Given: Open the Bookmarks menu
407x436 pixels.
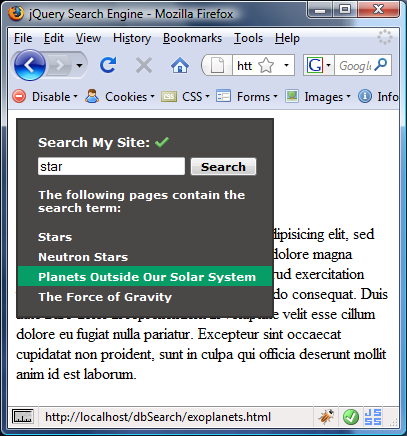Looking at the screenshot, I should (x=192, y=38).
